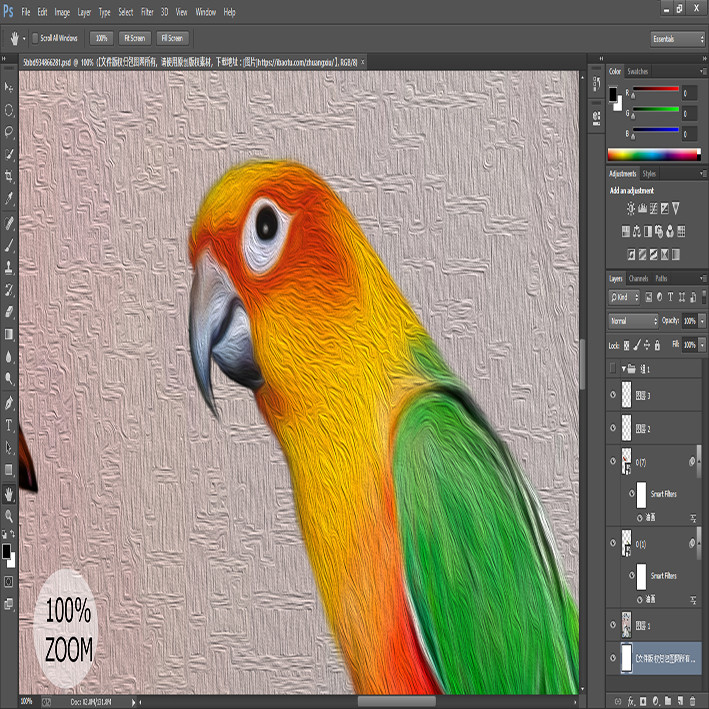The width and height of the screenshot is (709, 709).
Task: Select the Blur tool
Action: coord(9,357)
